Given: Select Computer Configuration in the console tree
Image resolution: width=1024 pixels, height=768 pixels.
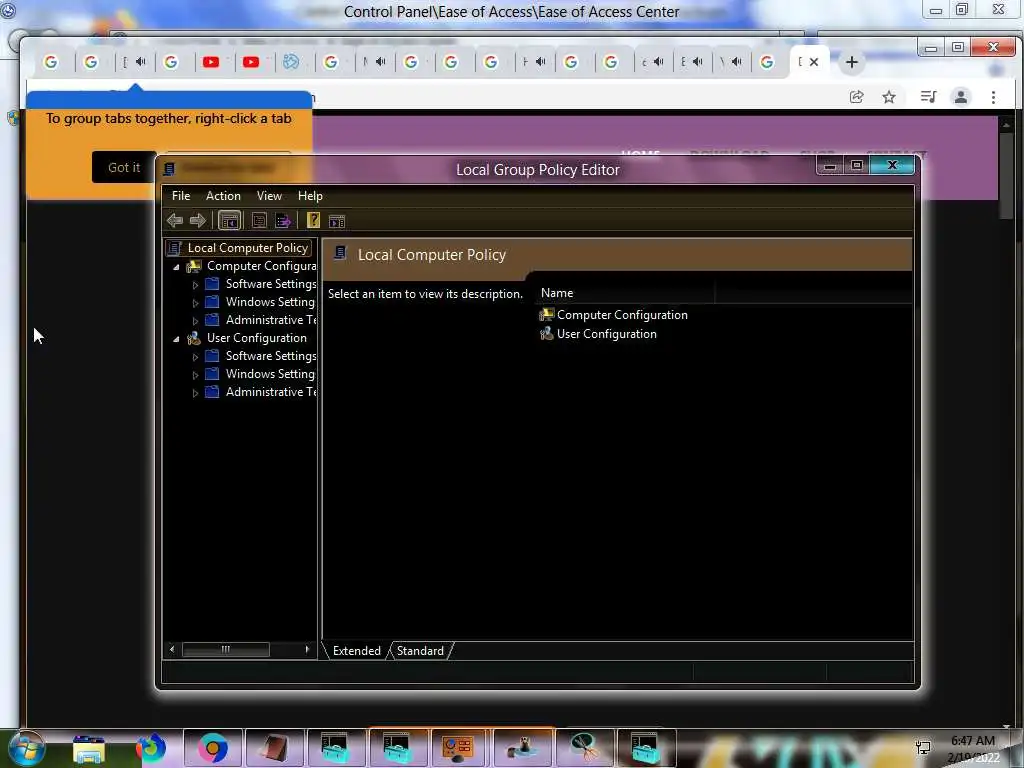Looking at the screenshot, I should click(x=261, y=266).
